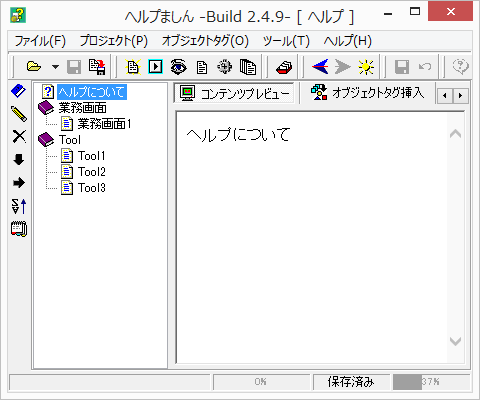Click the grayed save disk beside the open dropdown
Screen dimensions: 480x401
(x=74, y=67)
